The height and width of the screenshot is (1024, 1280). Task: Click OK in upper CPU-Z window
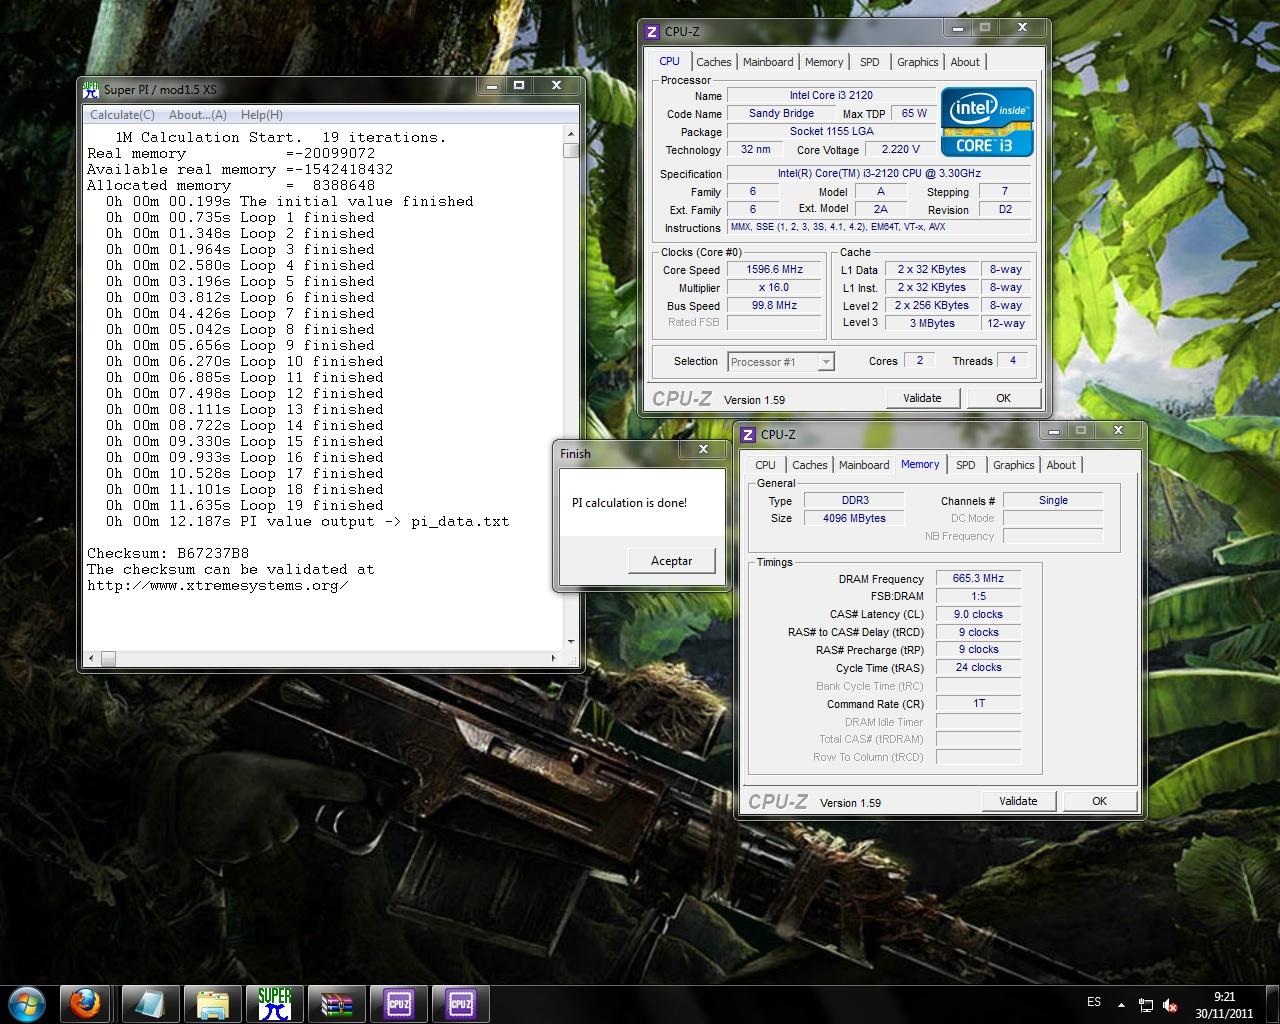click(x=1003, y=398)
